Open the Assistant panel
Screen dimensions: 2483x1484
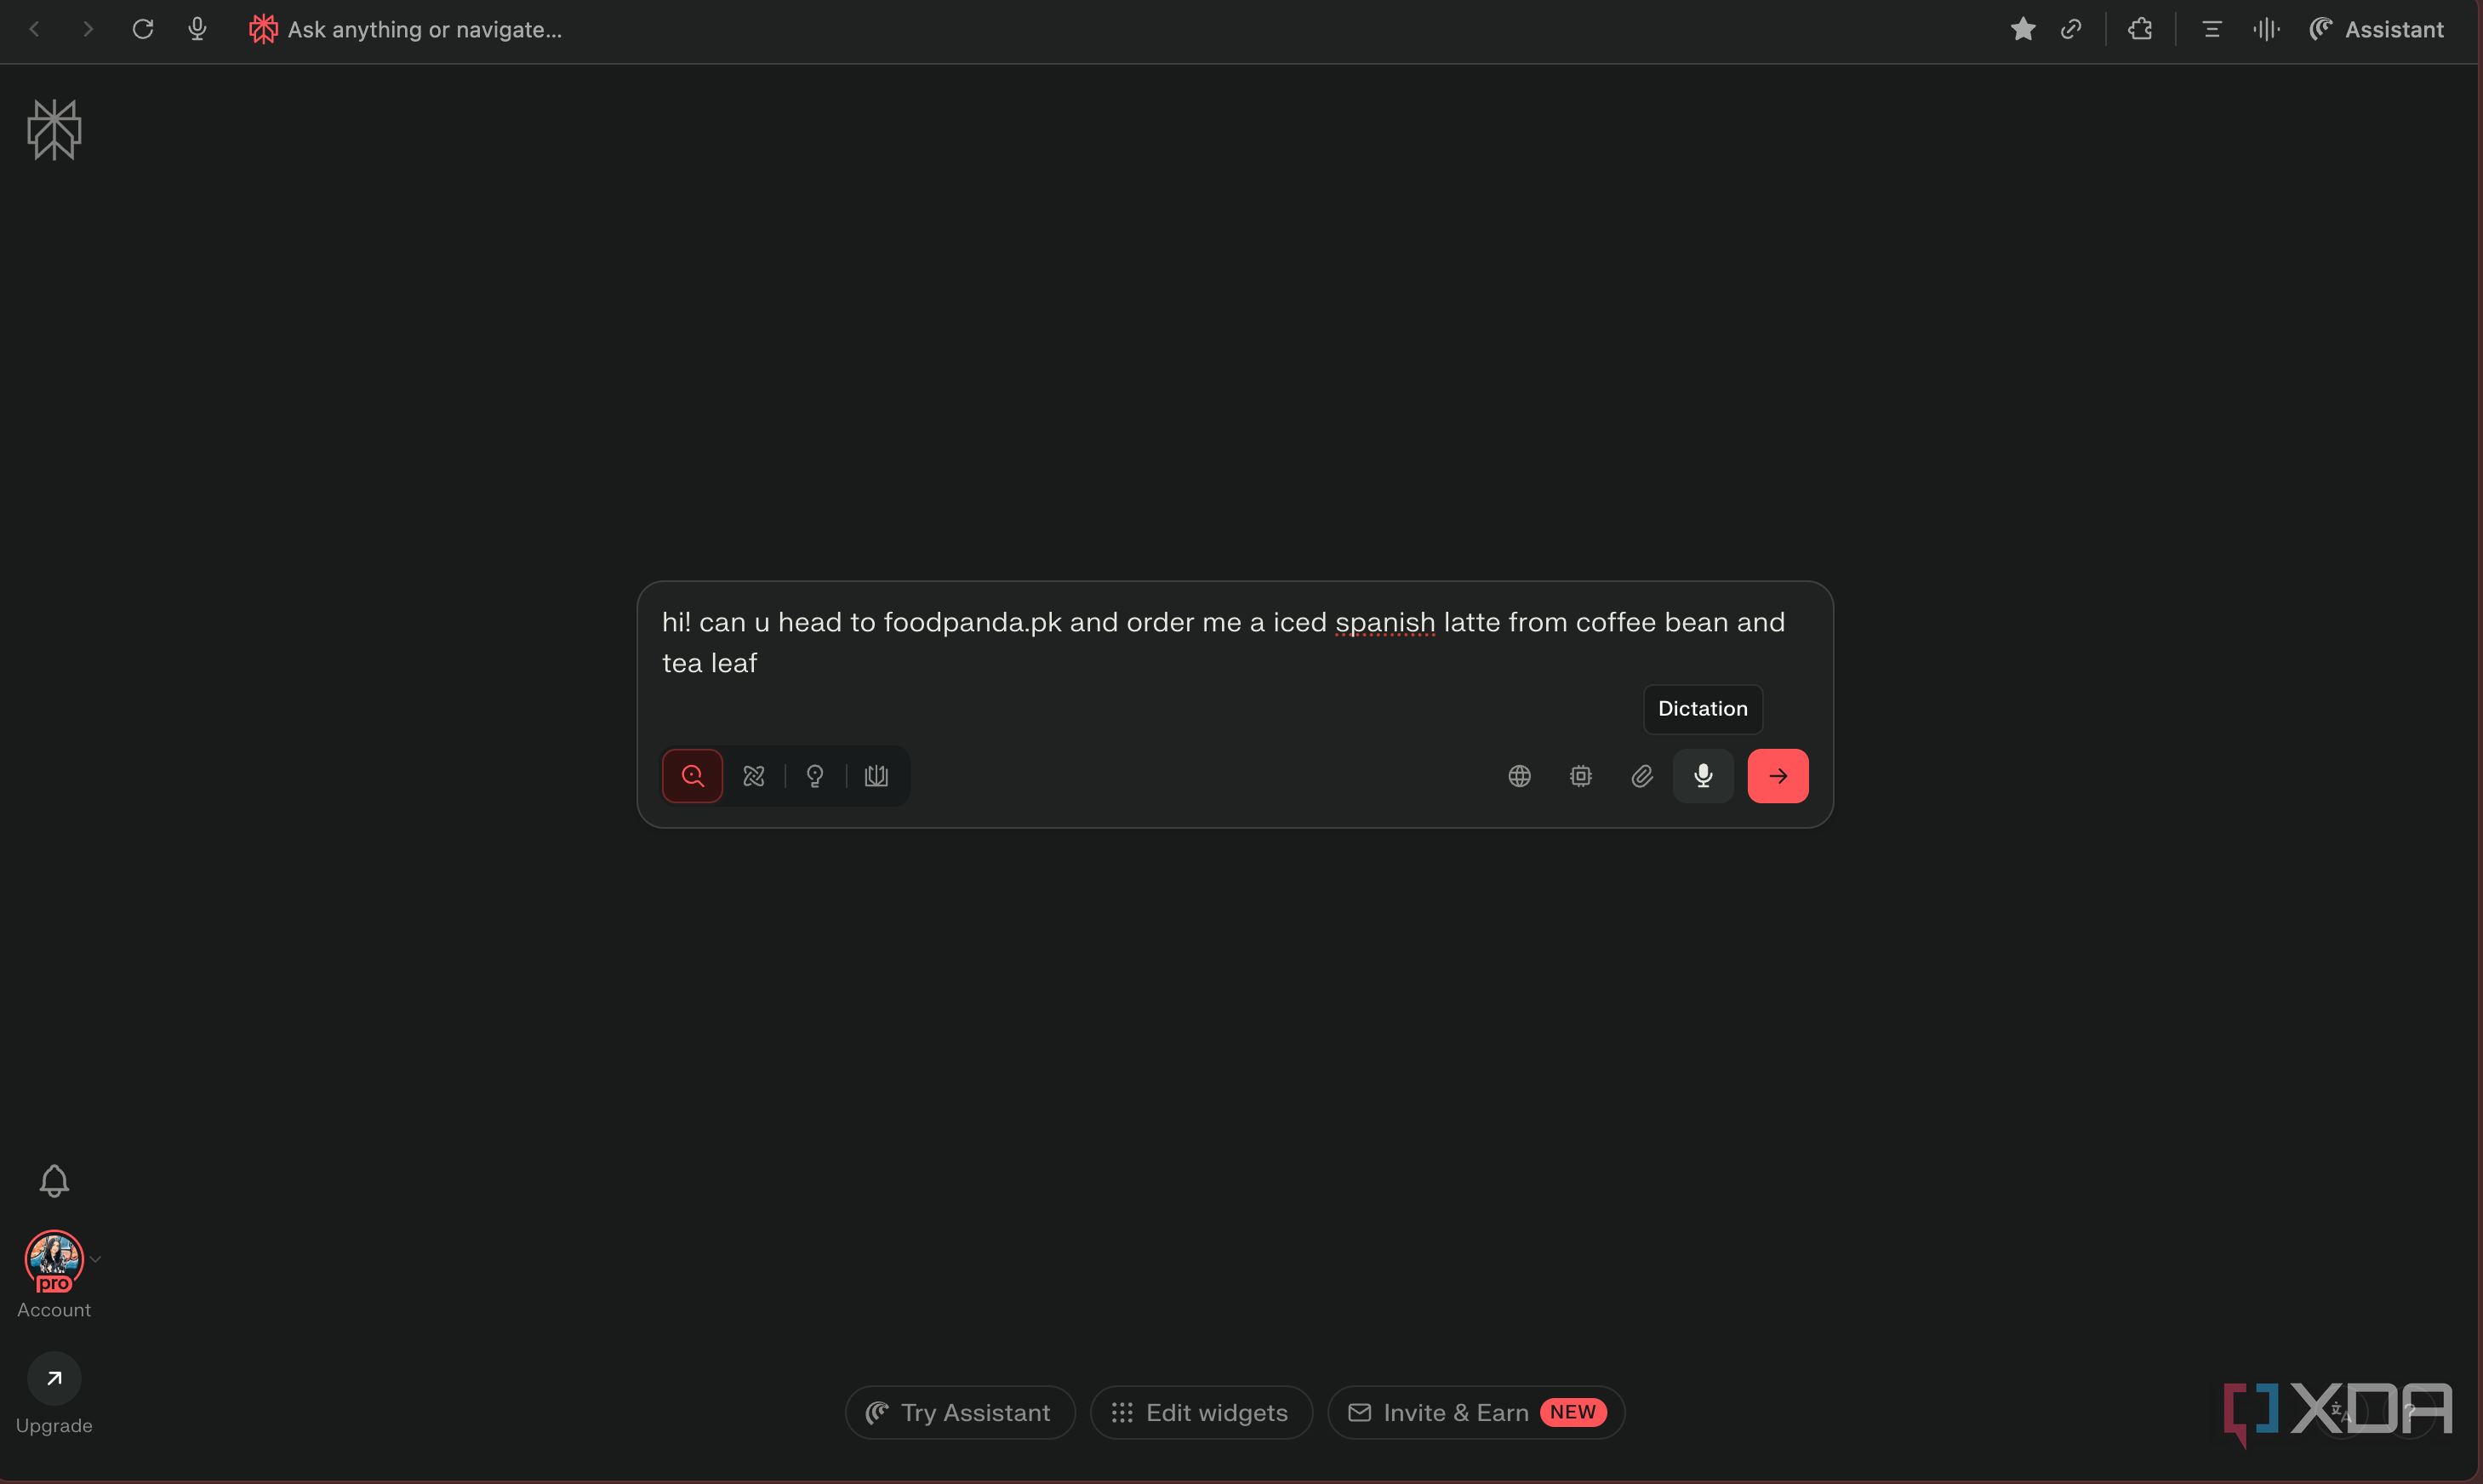[2376, 29]
